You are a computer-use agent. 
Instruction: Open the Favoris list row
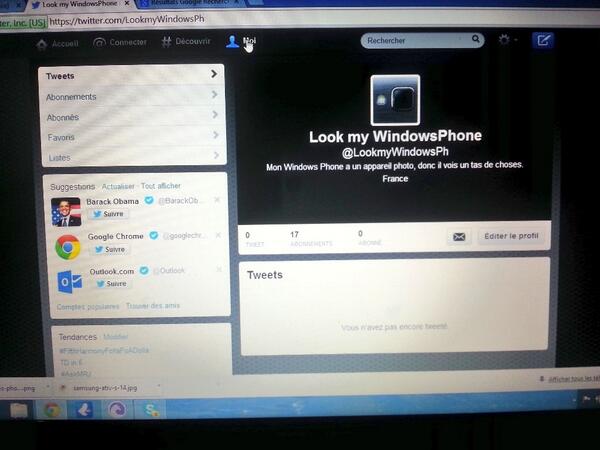[x=134, y=137]
